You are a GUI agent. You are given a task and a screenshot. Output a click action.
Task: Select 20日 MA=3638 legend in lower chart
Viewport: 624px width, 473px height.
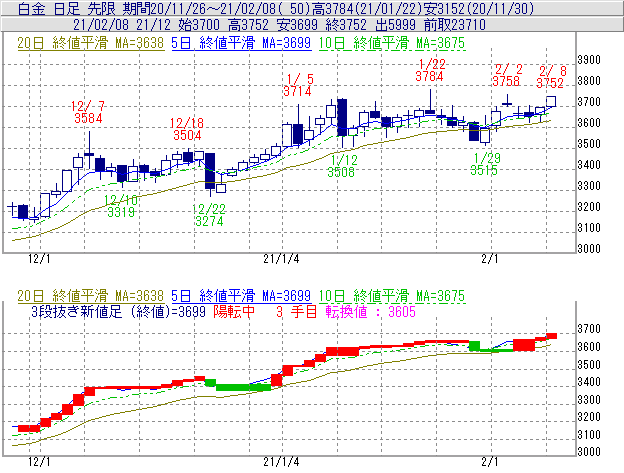click(x=90, y=296)
